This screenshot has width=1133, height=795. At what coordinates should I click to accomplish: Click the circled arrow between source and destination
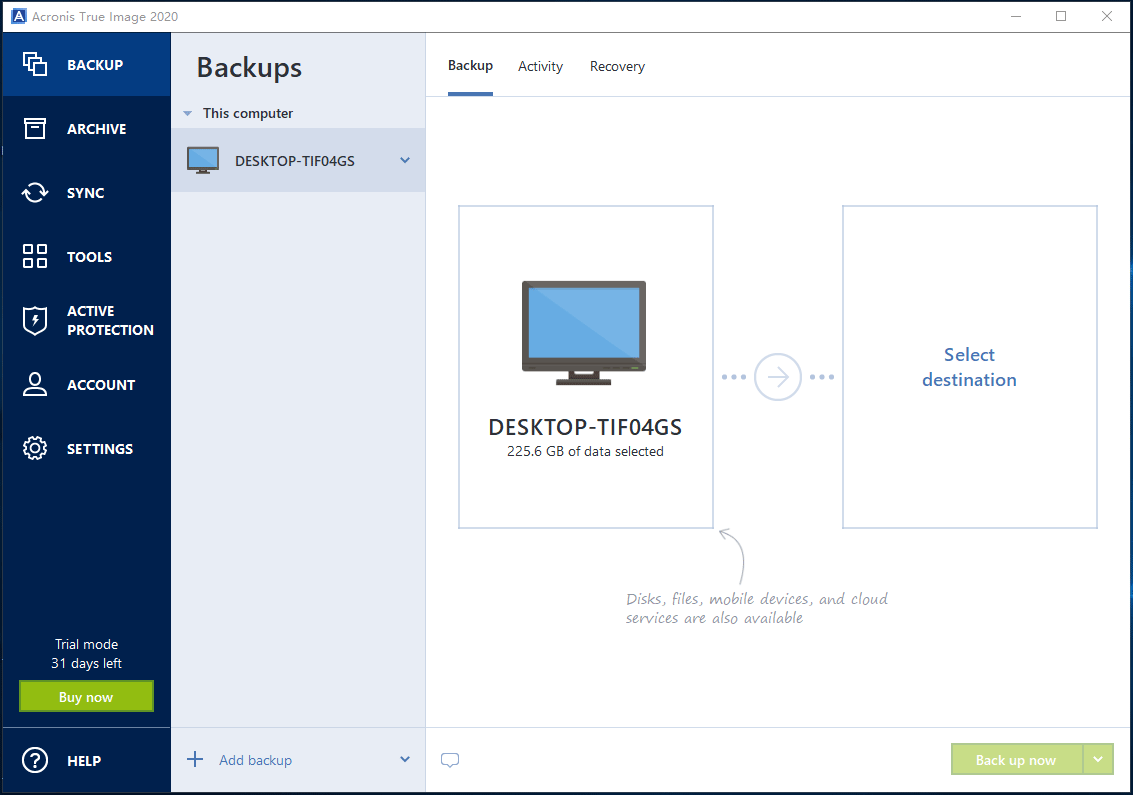(x=777, y=377)
